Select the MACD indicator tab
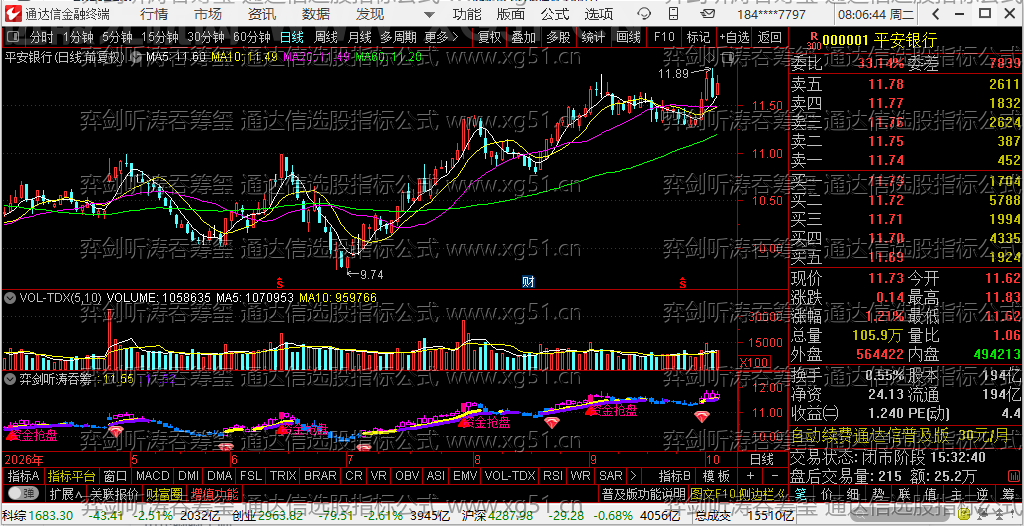Screen dimensions: 1024x526 pyautogui.click(x=153, y=475)
